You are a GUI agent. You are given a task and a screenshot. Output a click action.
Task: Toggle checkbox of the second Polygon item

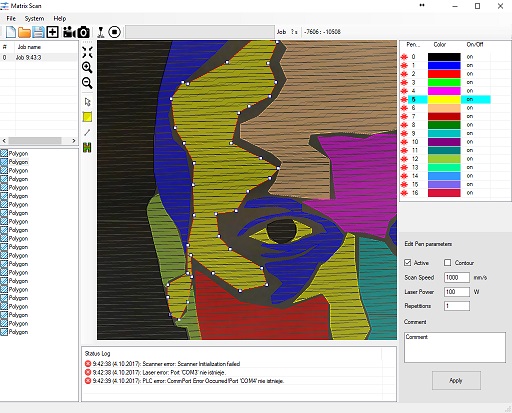coord(4,162)
